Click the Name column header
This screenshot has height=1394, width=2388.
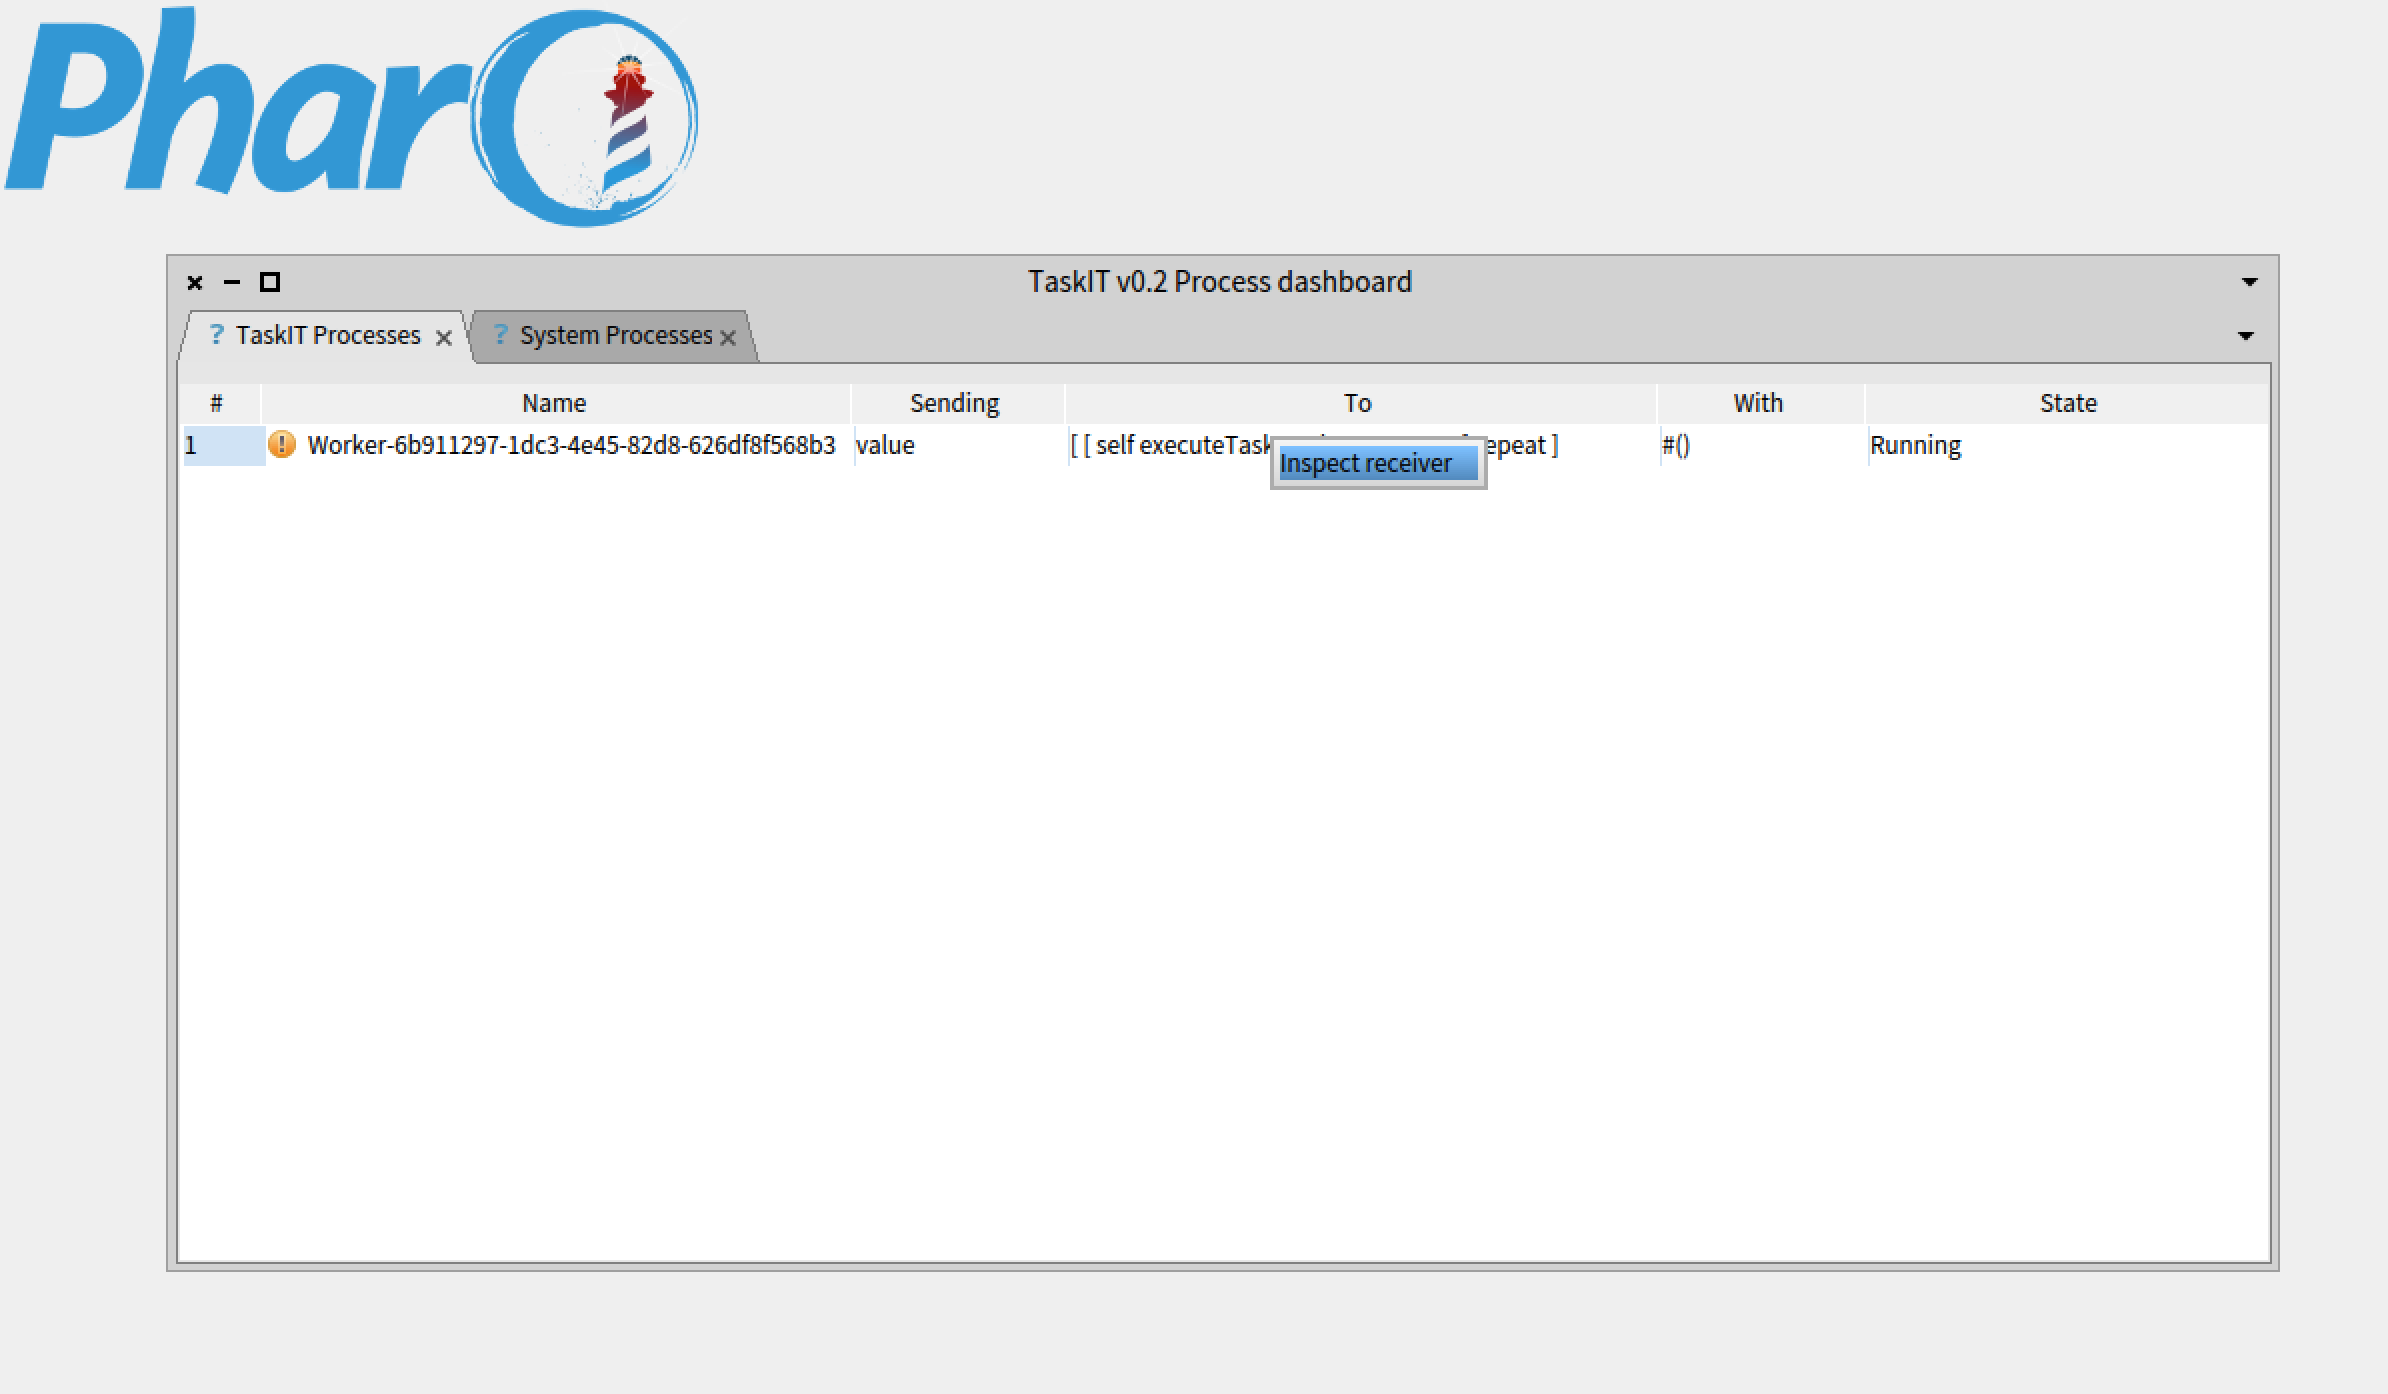(554, 402)
